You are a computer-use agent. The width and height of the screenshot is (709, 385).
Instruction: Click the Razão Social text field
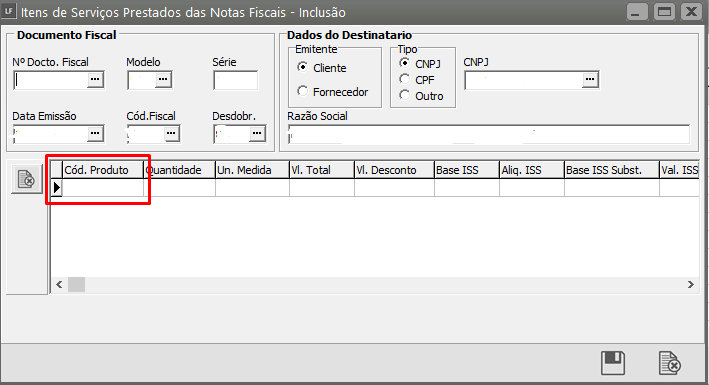tap(489, 134)
